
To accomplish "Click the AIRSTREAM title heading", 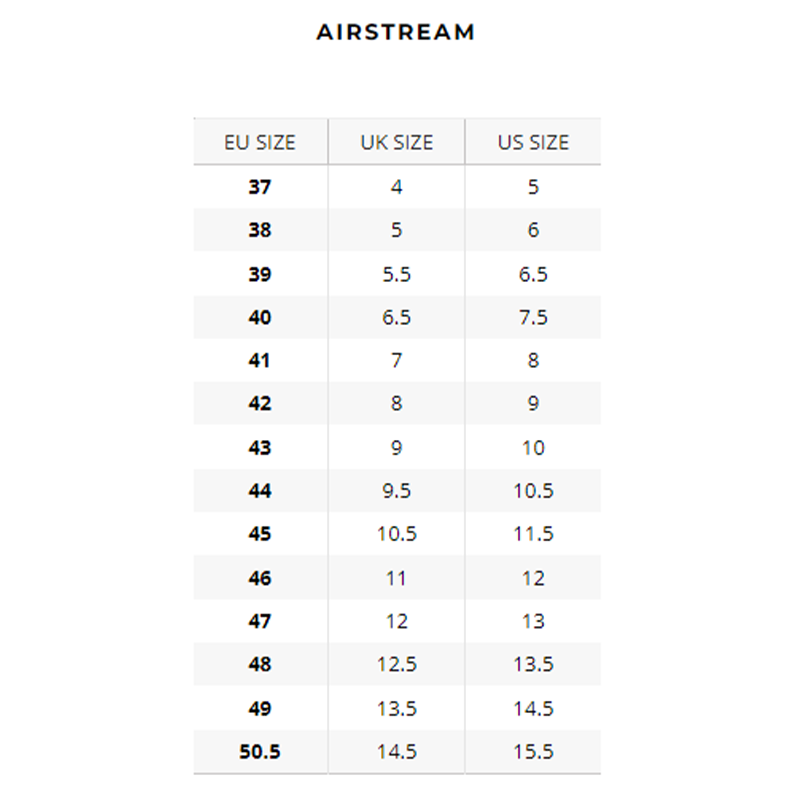I will (396, 32).
